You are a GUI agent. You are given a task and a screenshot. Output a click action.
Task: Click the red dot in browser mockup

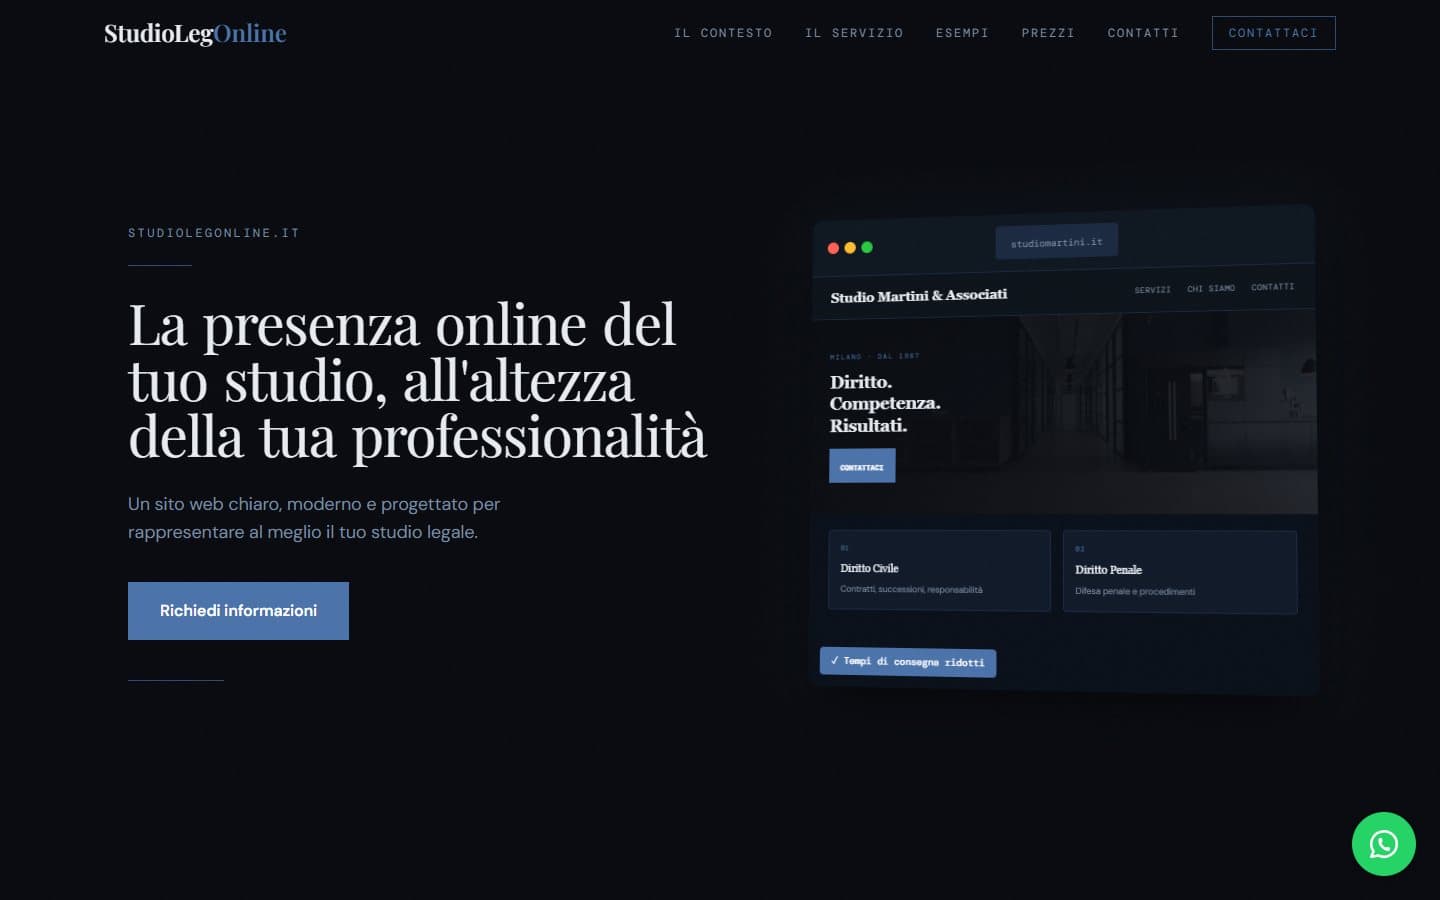point(833,248)
